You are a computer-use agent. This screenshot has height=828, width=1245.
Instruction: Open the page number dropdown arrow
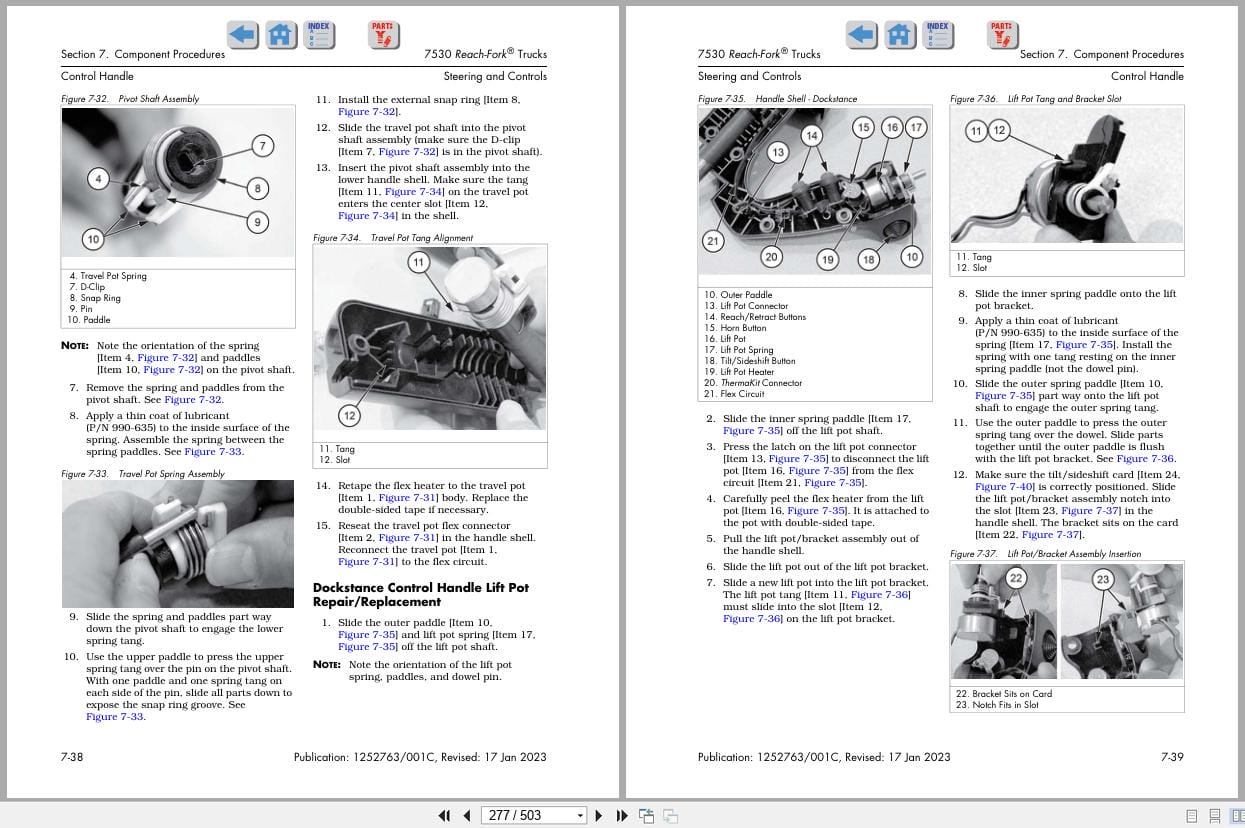tap(580, 816)
